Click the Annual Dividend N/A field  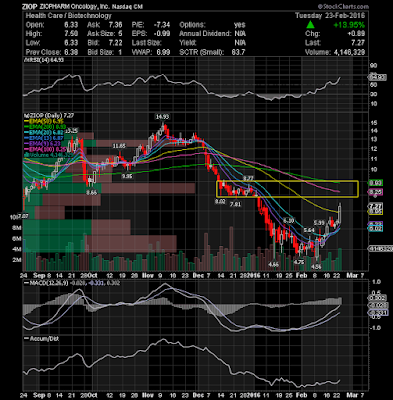coord(212,34)
